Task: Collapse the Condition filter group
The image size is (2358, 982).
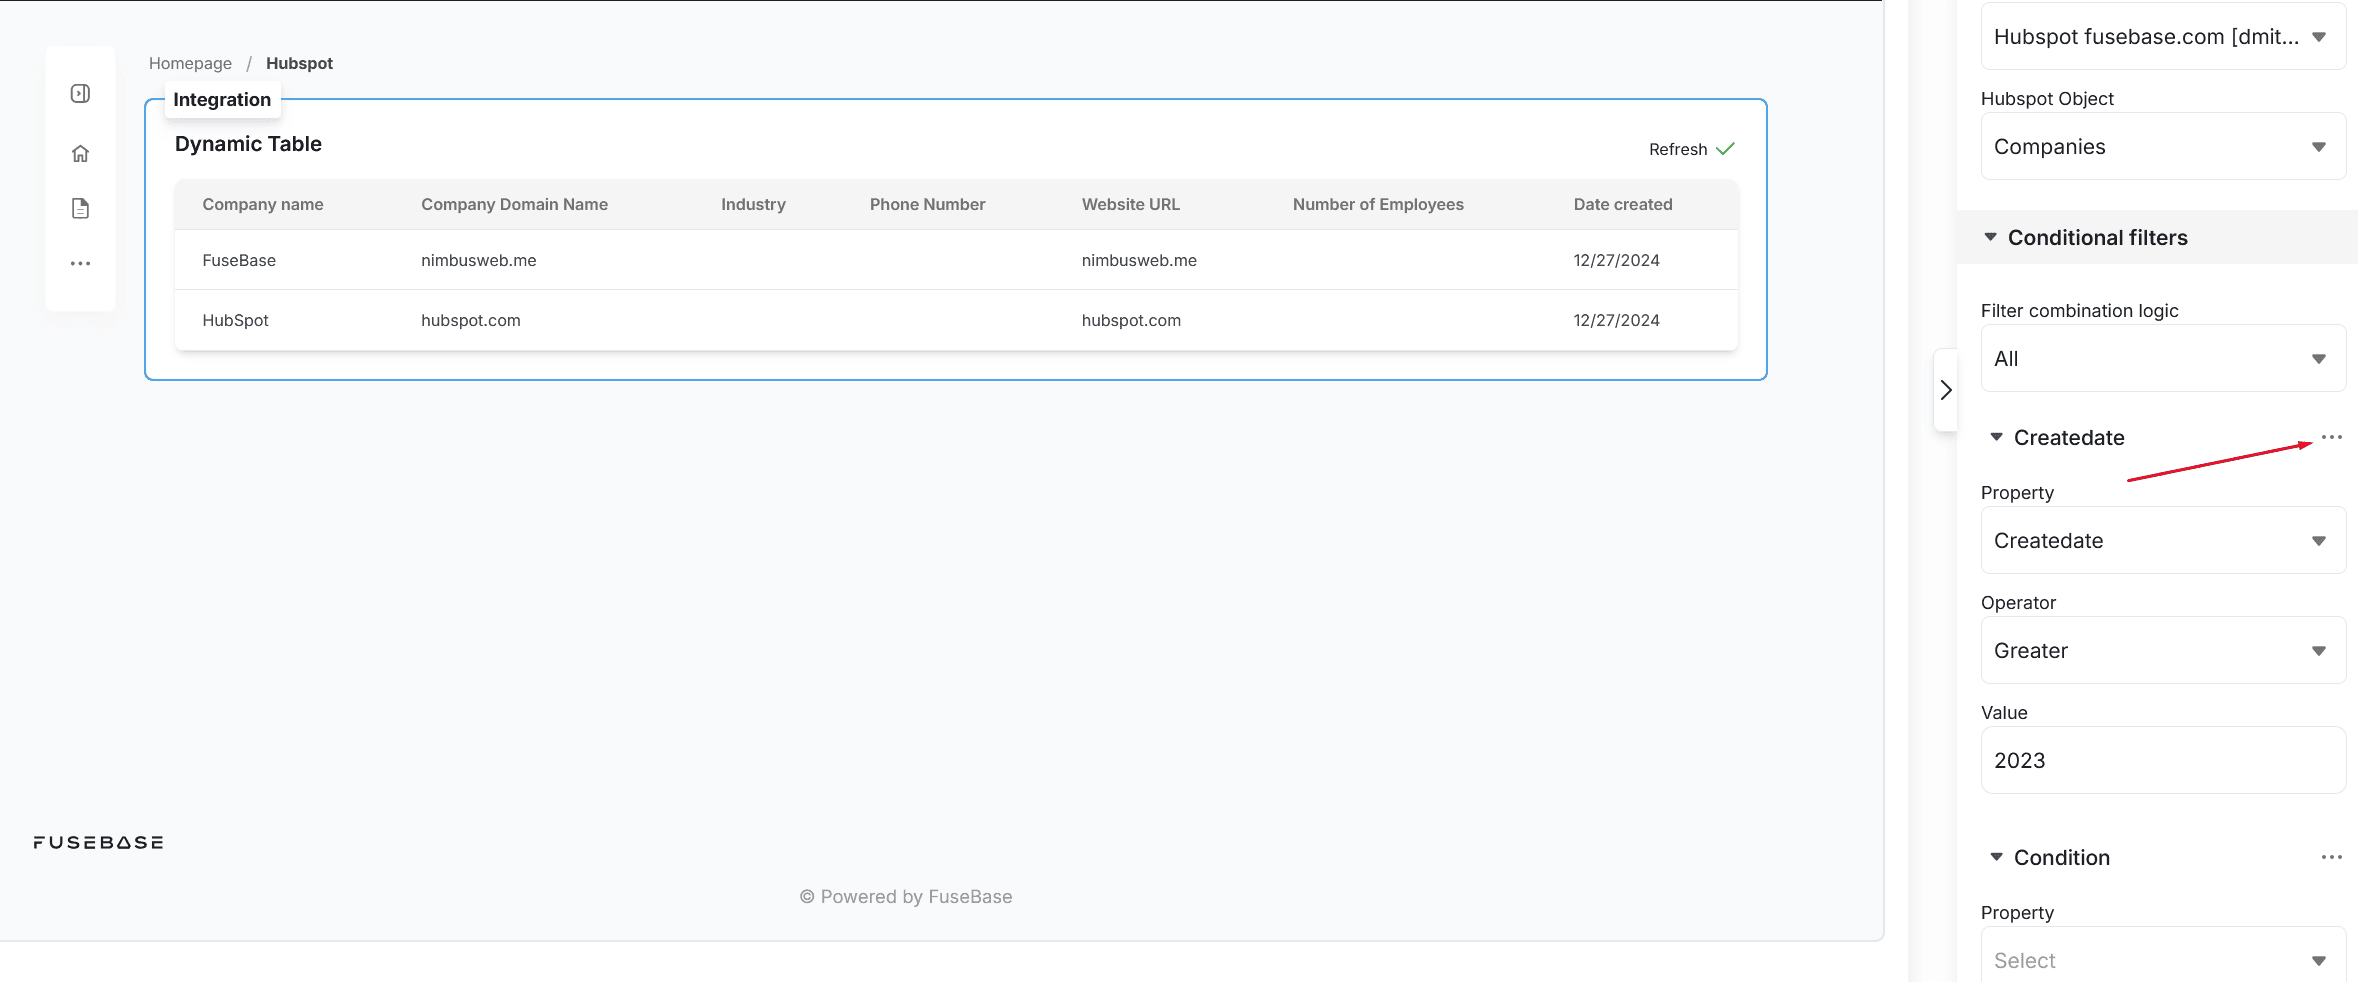Action: (x=1996, y=857)
